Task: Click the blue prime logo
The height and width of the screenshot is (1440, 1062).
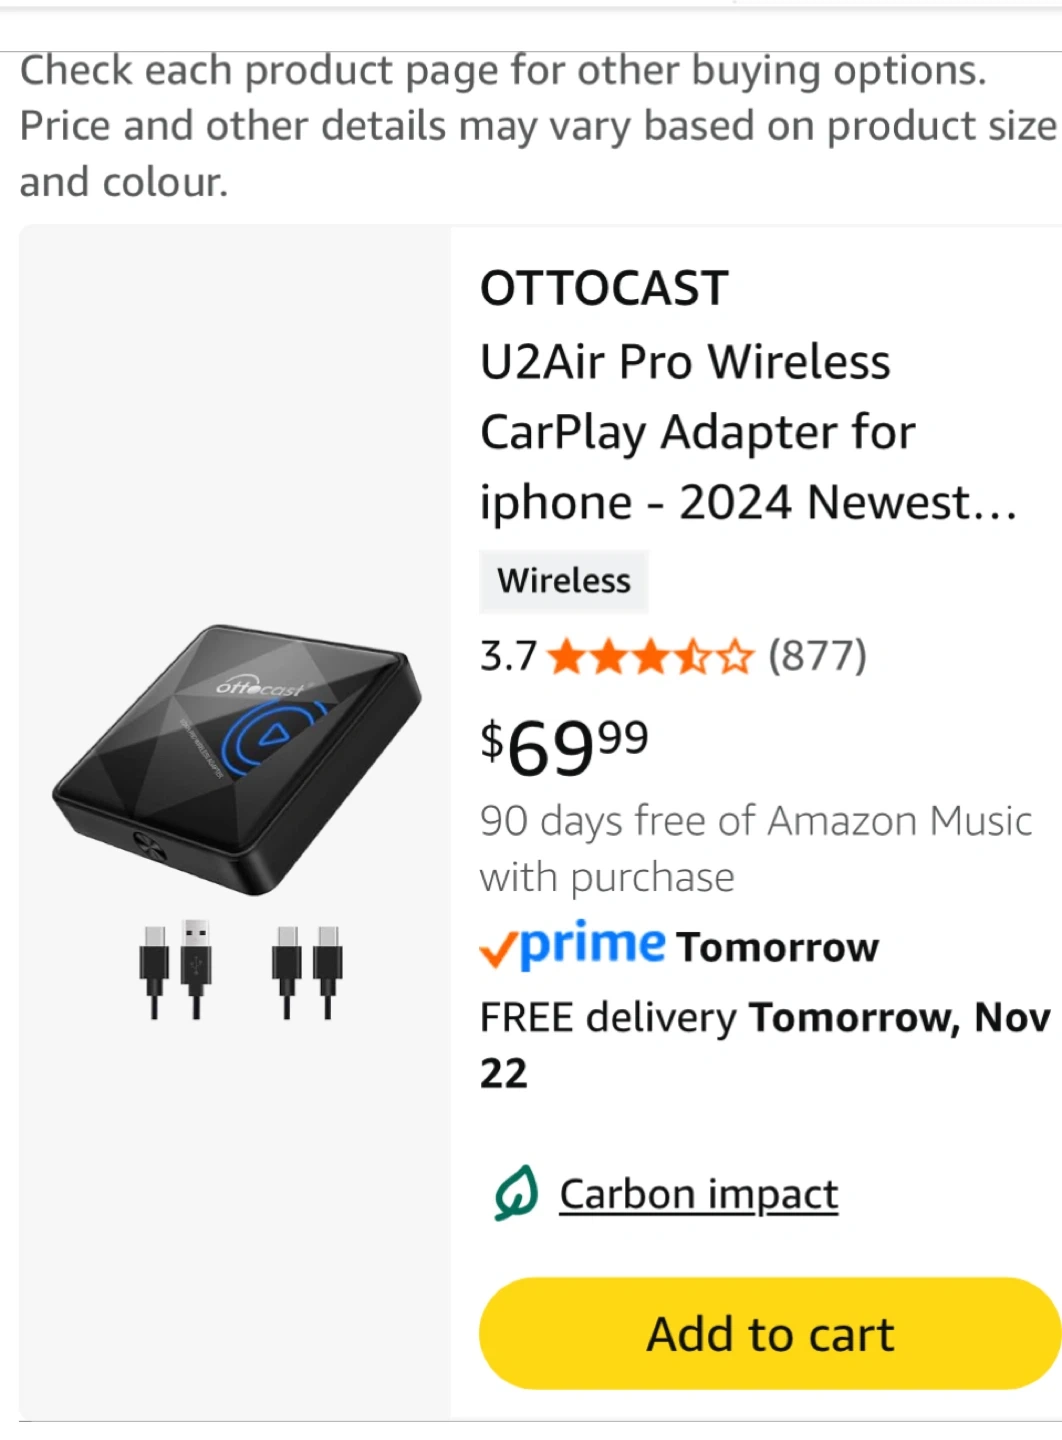Action: pyautogui.click(x=592, y=943)
